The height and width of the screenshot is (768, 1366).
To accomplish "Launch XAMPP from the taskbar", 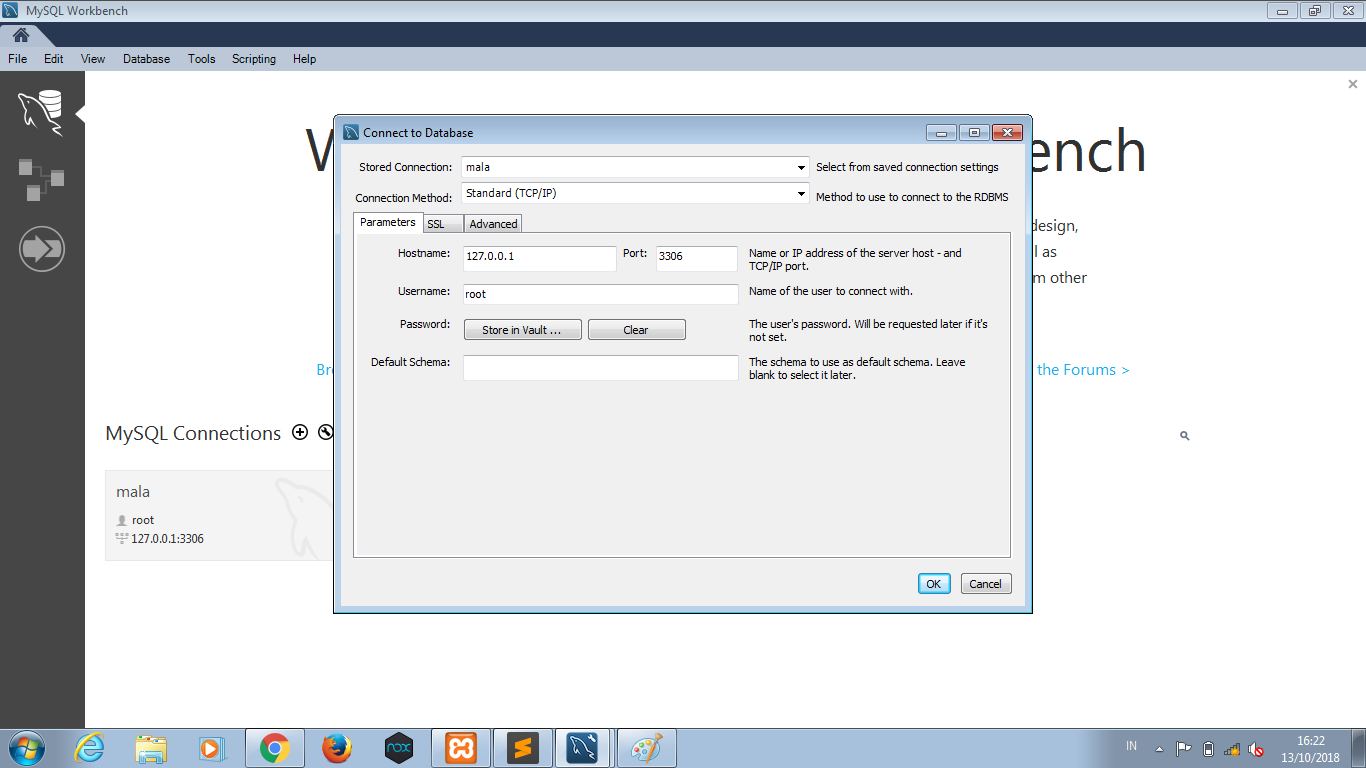I will click(x=460, y=747).
